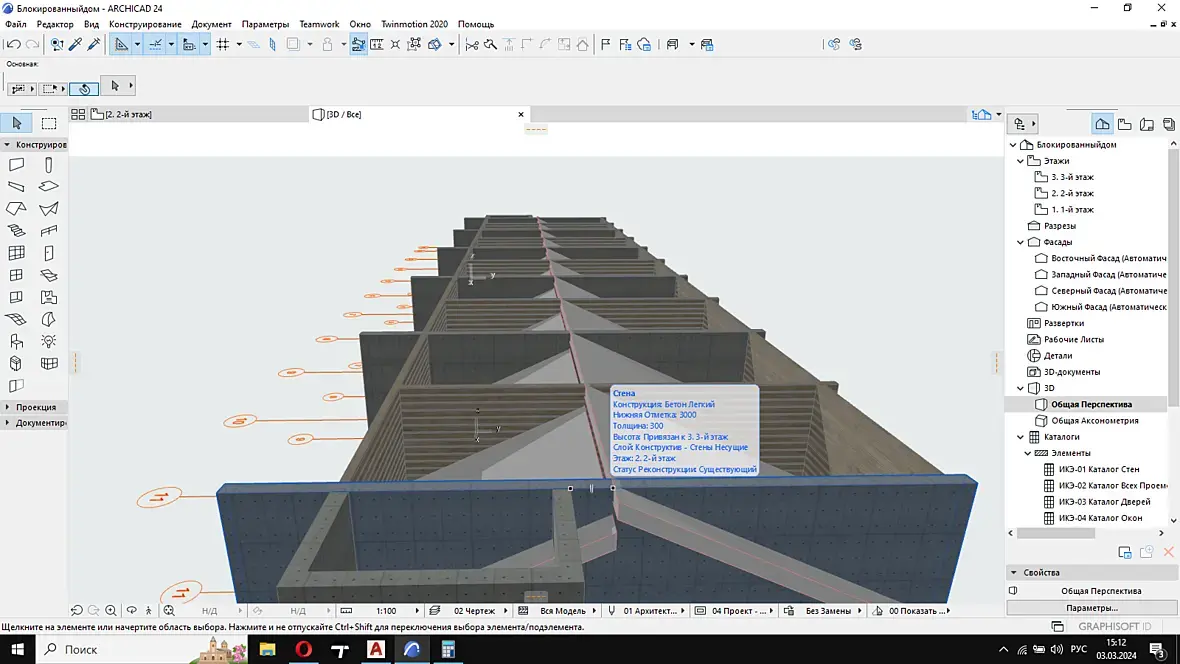
Task: Launch Opera from the Windows taskbar
Action: pos(303,650)
